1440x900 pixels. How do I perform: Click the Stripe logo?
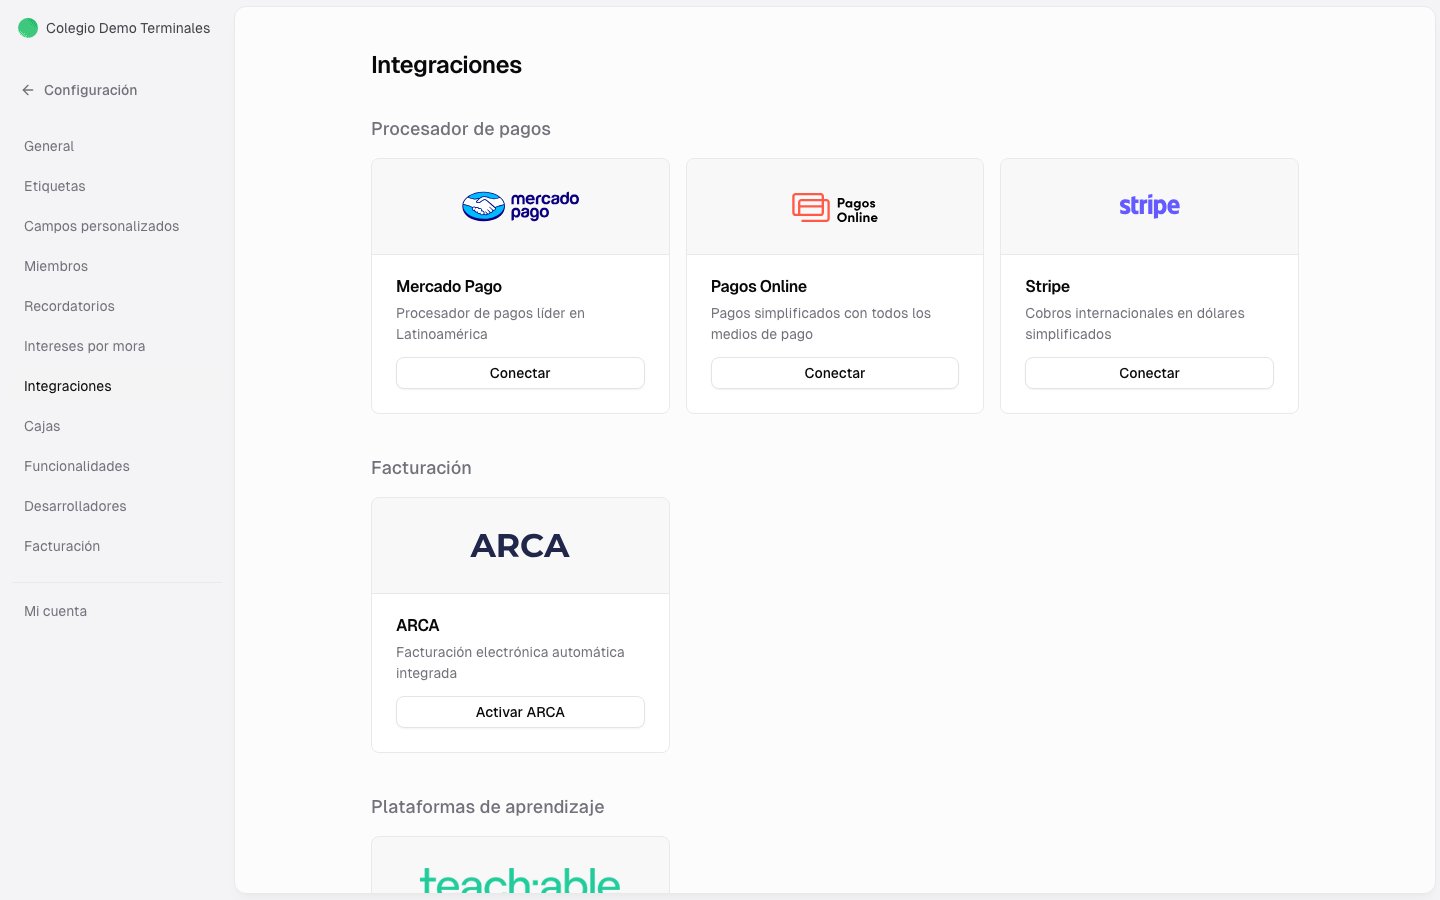pos(1149,206)
